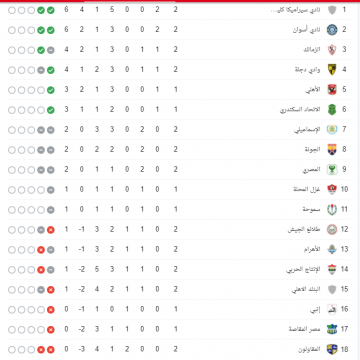Click Ismaily club logo in rank 7
Viewport: 360px width, 360px height.
332,130
